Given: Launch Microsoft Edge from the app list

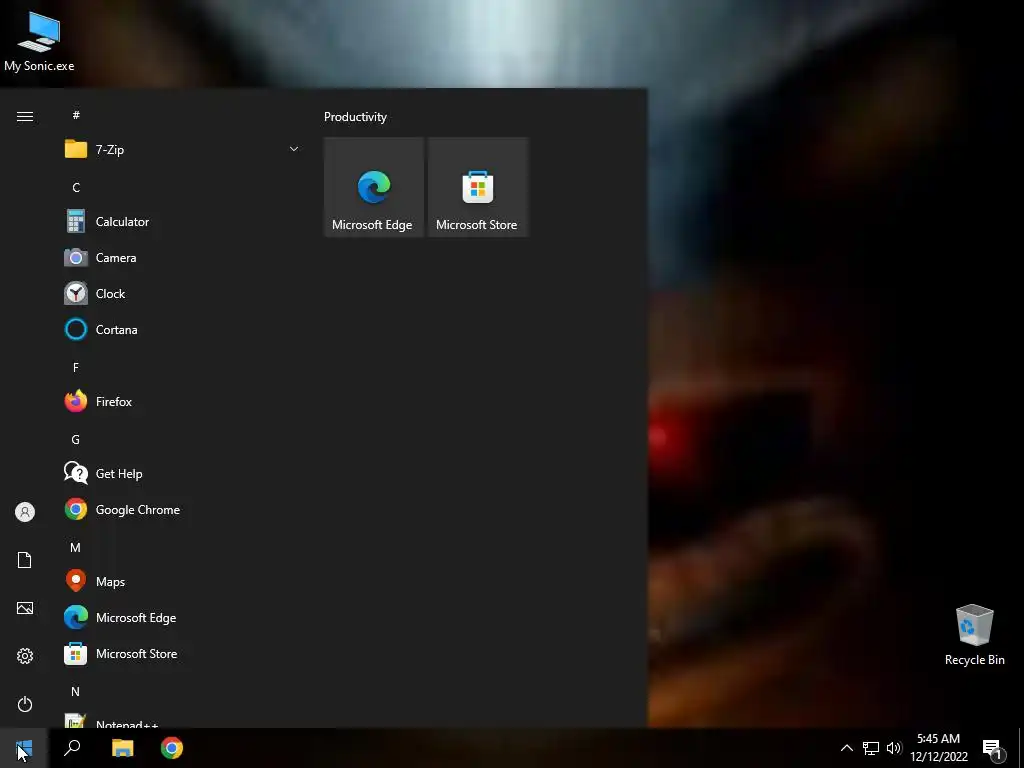Looking at the screenshot, I should 182,617.
